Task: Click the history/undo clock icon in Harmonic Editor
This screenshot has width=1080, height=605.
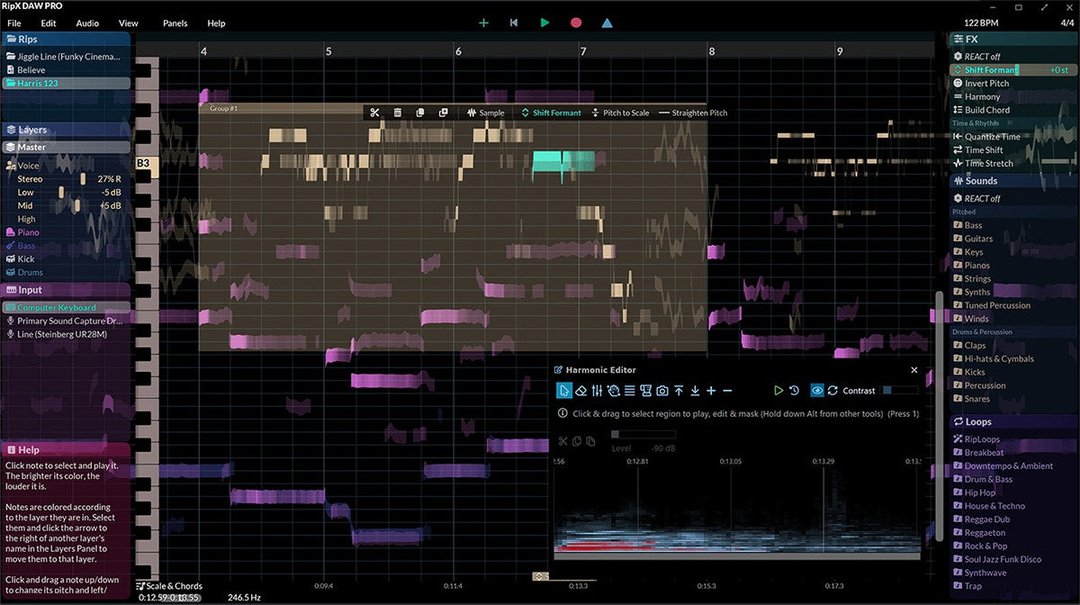Action: (792, 390)
